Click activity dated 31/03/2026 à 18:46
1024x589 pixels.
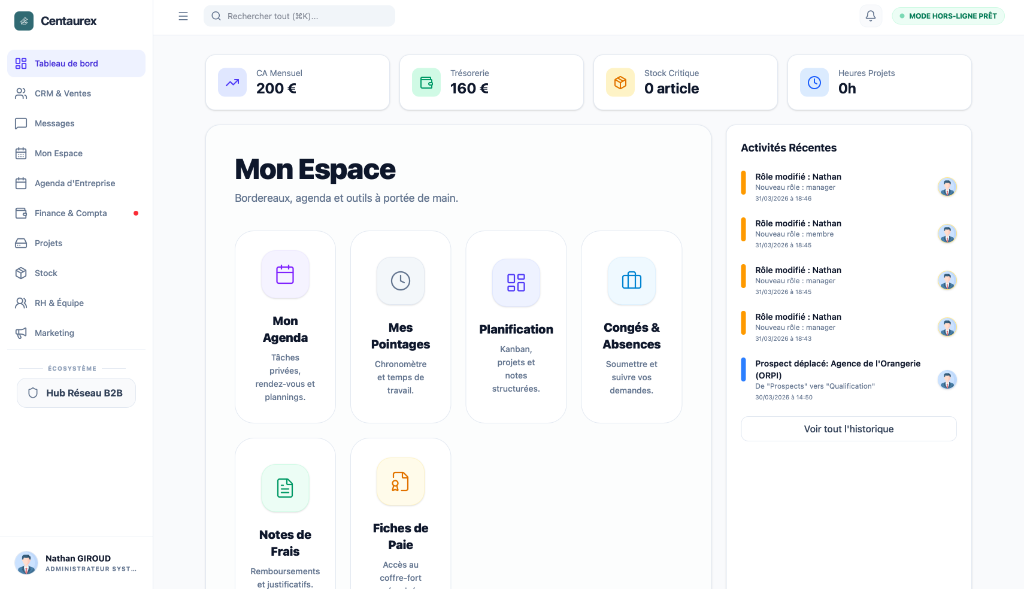849,187
